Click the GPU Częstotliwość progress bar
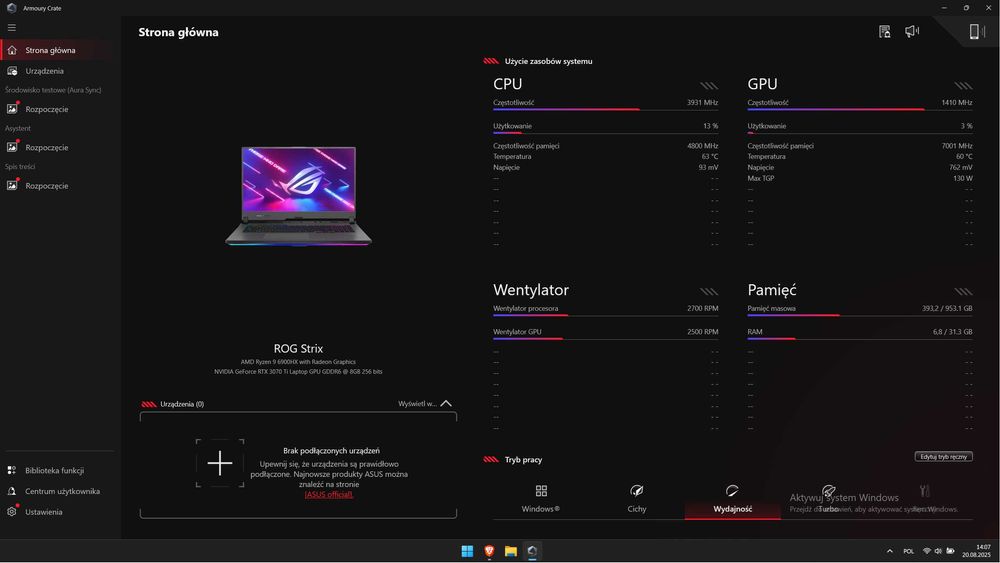Image resolution: width=1000 pixels, height=563 pixels. coord(860,110)
